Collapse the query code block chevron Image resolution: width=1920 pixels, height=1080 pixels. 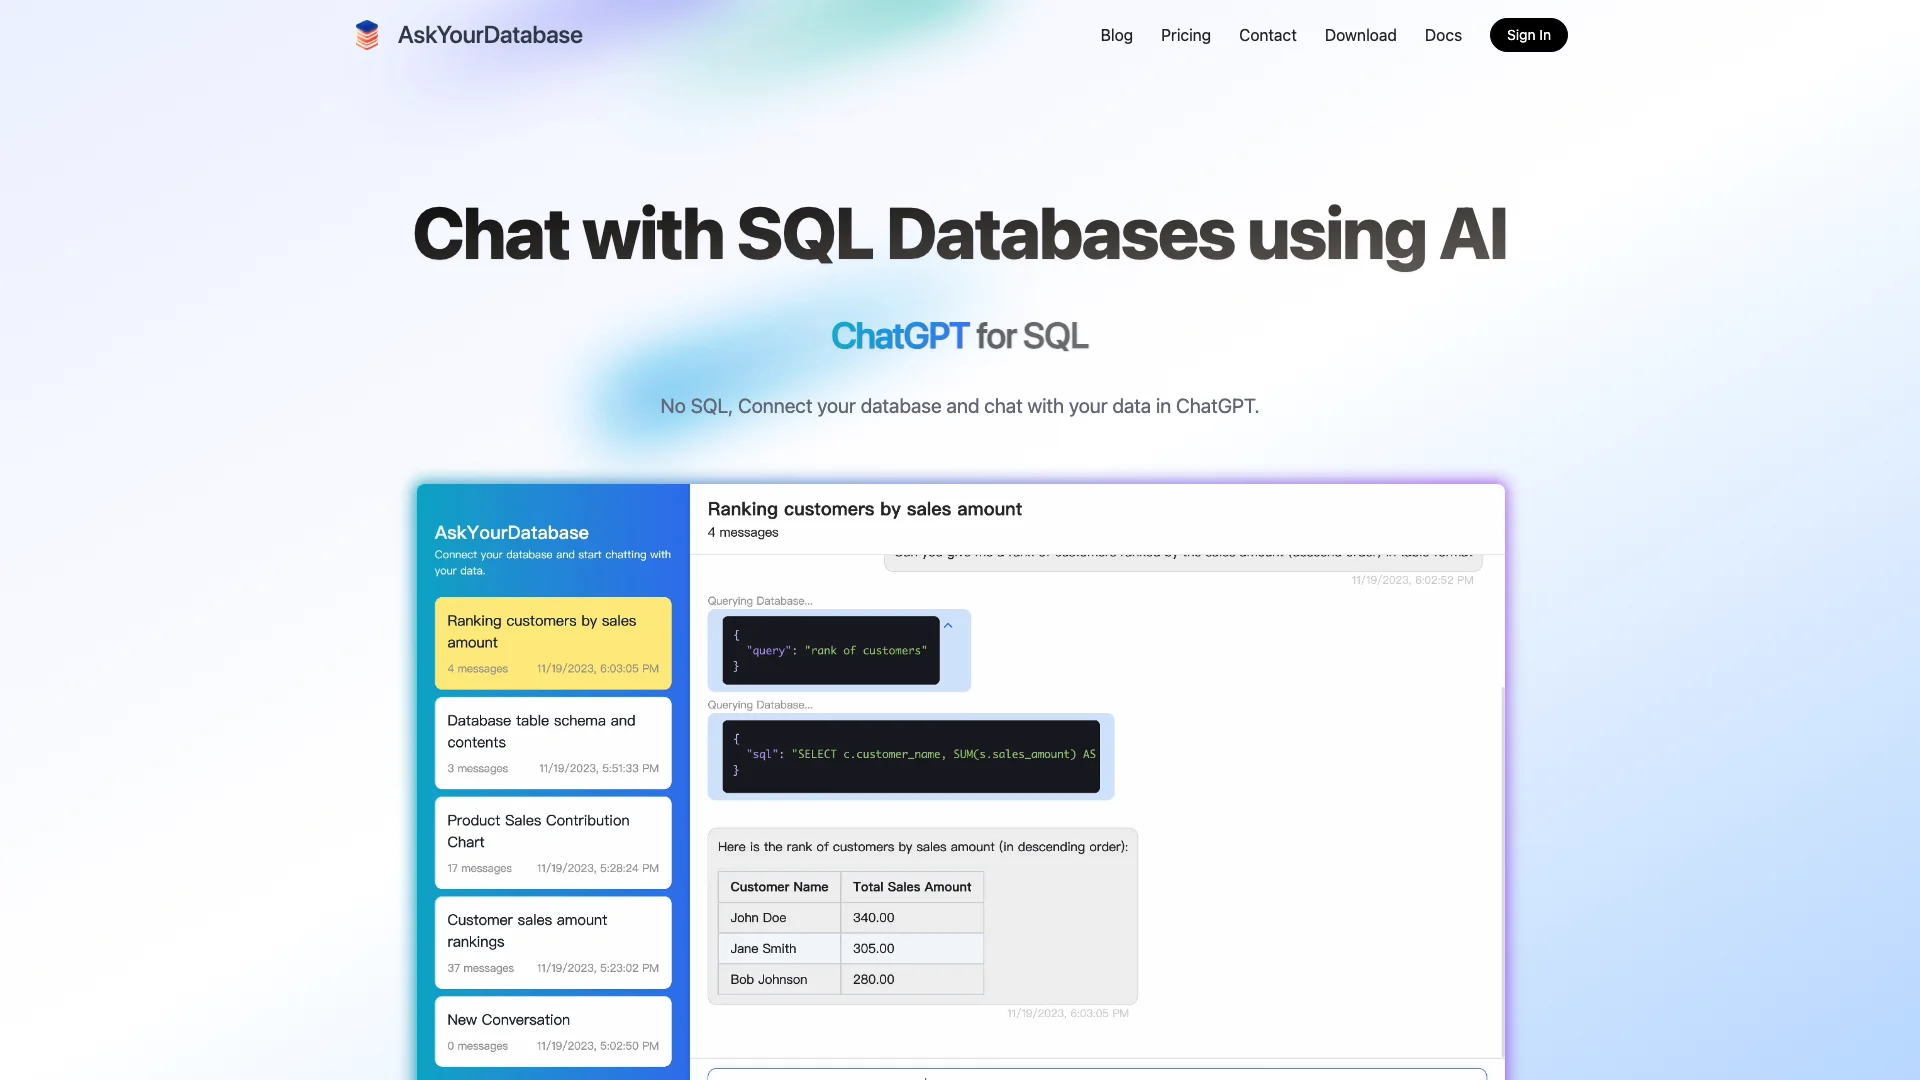[948, 626]
